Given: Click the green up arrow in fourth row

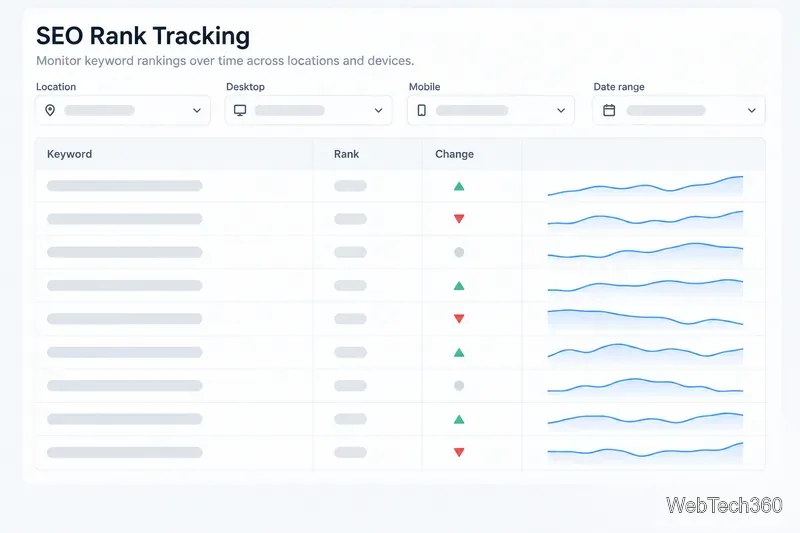Looking at the screenshot, I should pos(459,286).
